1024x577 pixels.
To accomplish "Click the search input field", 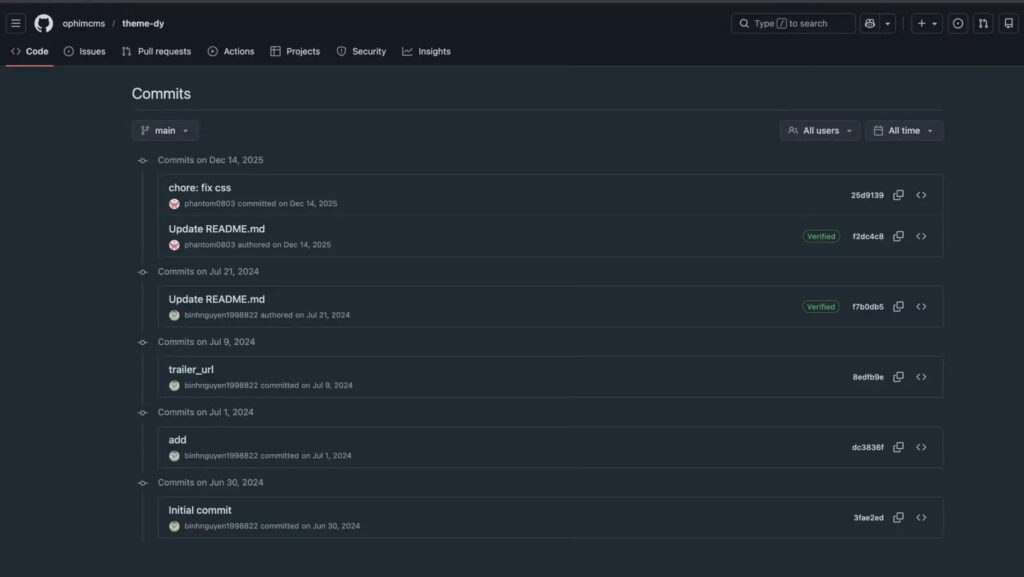I will [x=793, y=23].
